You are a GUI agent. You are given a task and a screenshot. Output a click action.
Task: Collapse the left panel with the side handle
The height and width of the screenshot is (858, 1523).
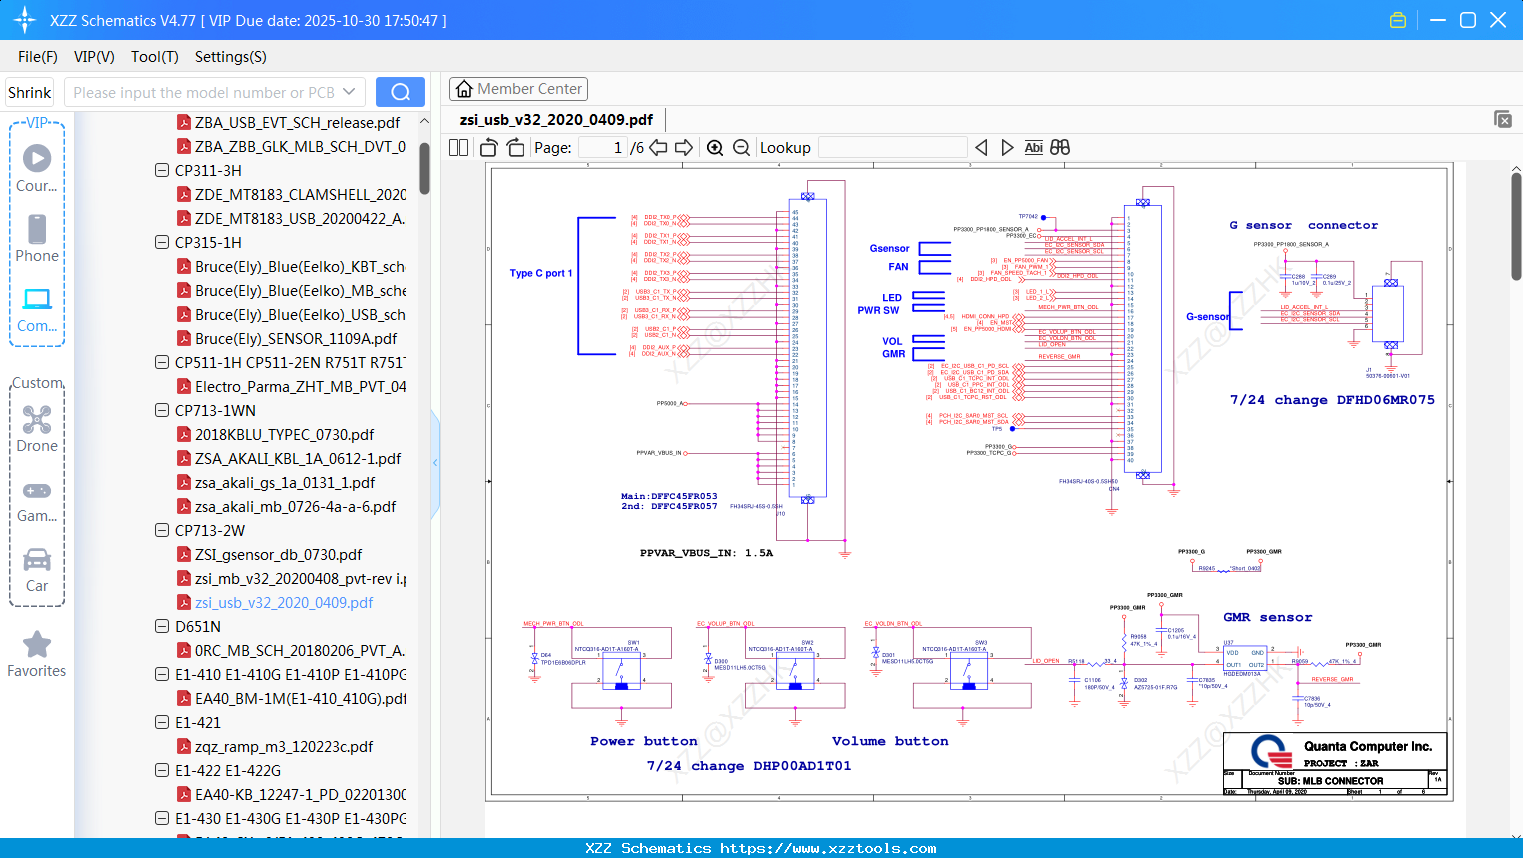click(435, 463)
